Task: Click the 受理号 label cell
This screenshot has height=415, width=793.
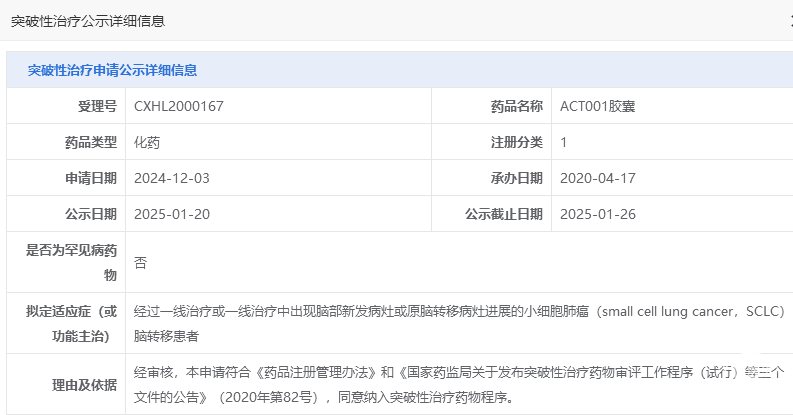Action: click(x=66, y=106)
